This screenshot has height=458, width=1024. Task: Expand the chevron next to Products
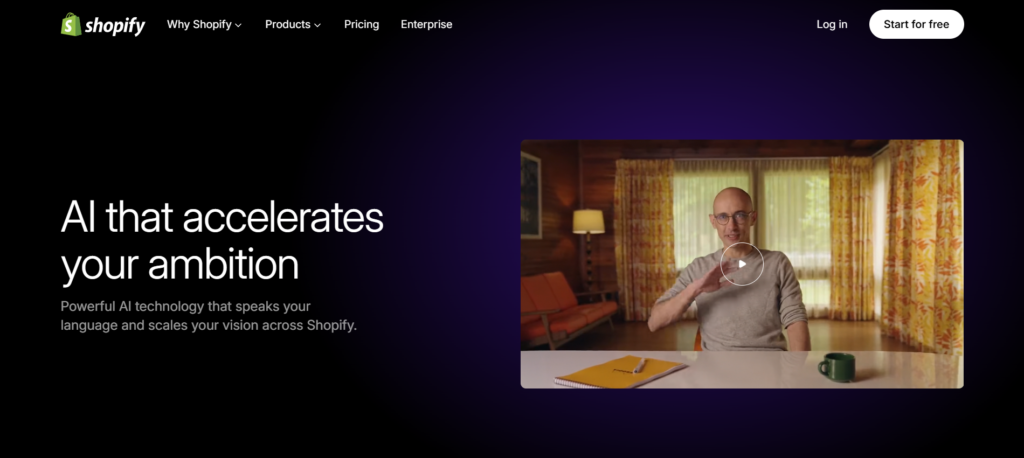tap(317, 25)
